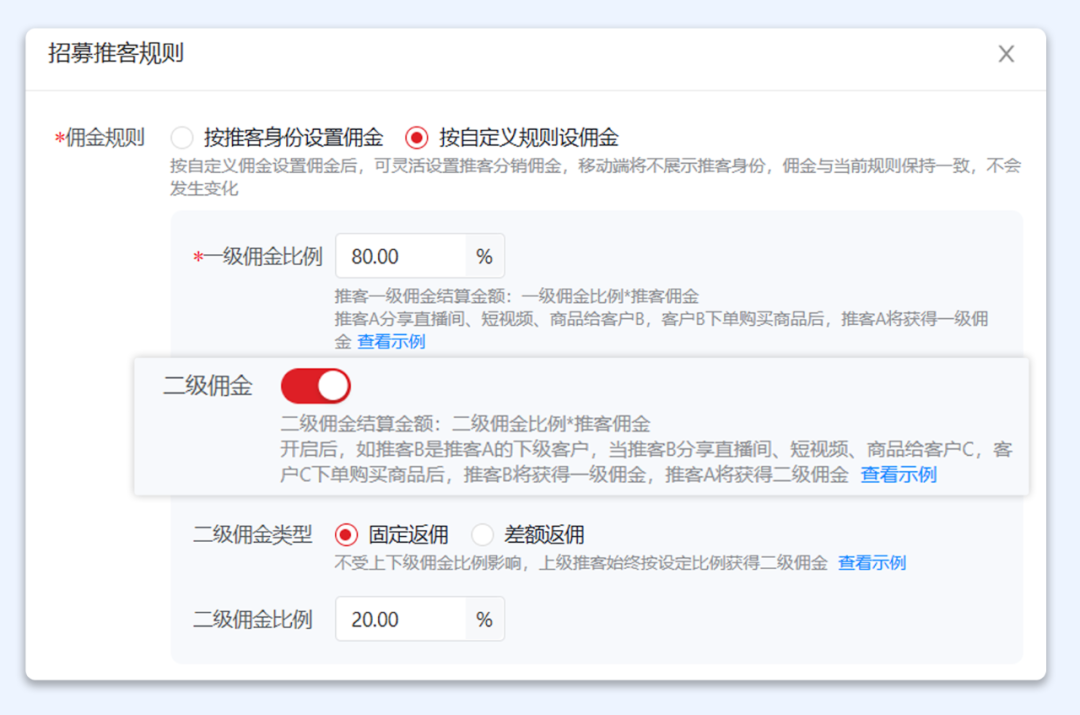The height and width of the screenshot is (715, 1080).
Task: Choose 差额返佣 commission type
Action: tap(483, 534)
